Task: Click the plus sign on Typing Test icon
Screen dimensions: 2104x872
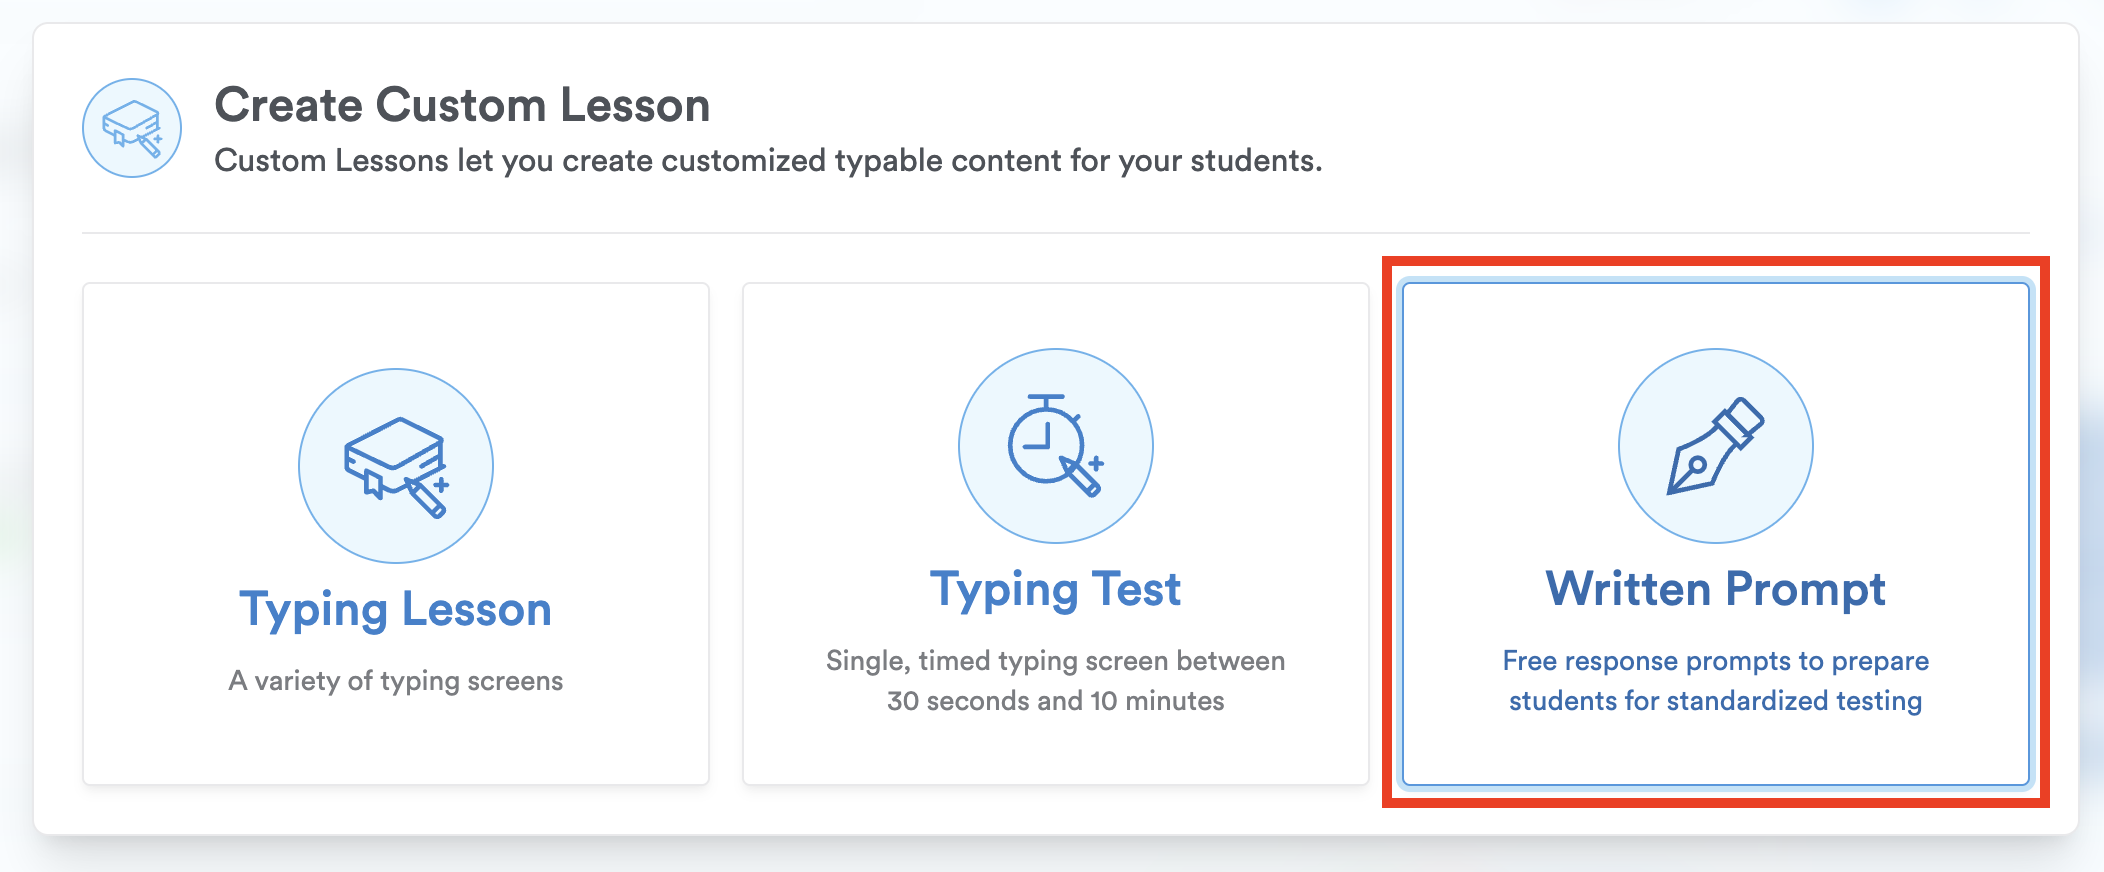Action: tap(1096, 463)
